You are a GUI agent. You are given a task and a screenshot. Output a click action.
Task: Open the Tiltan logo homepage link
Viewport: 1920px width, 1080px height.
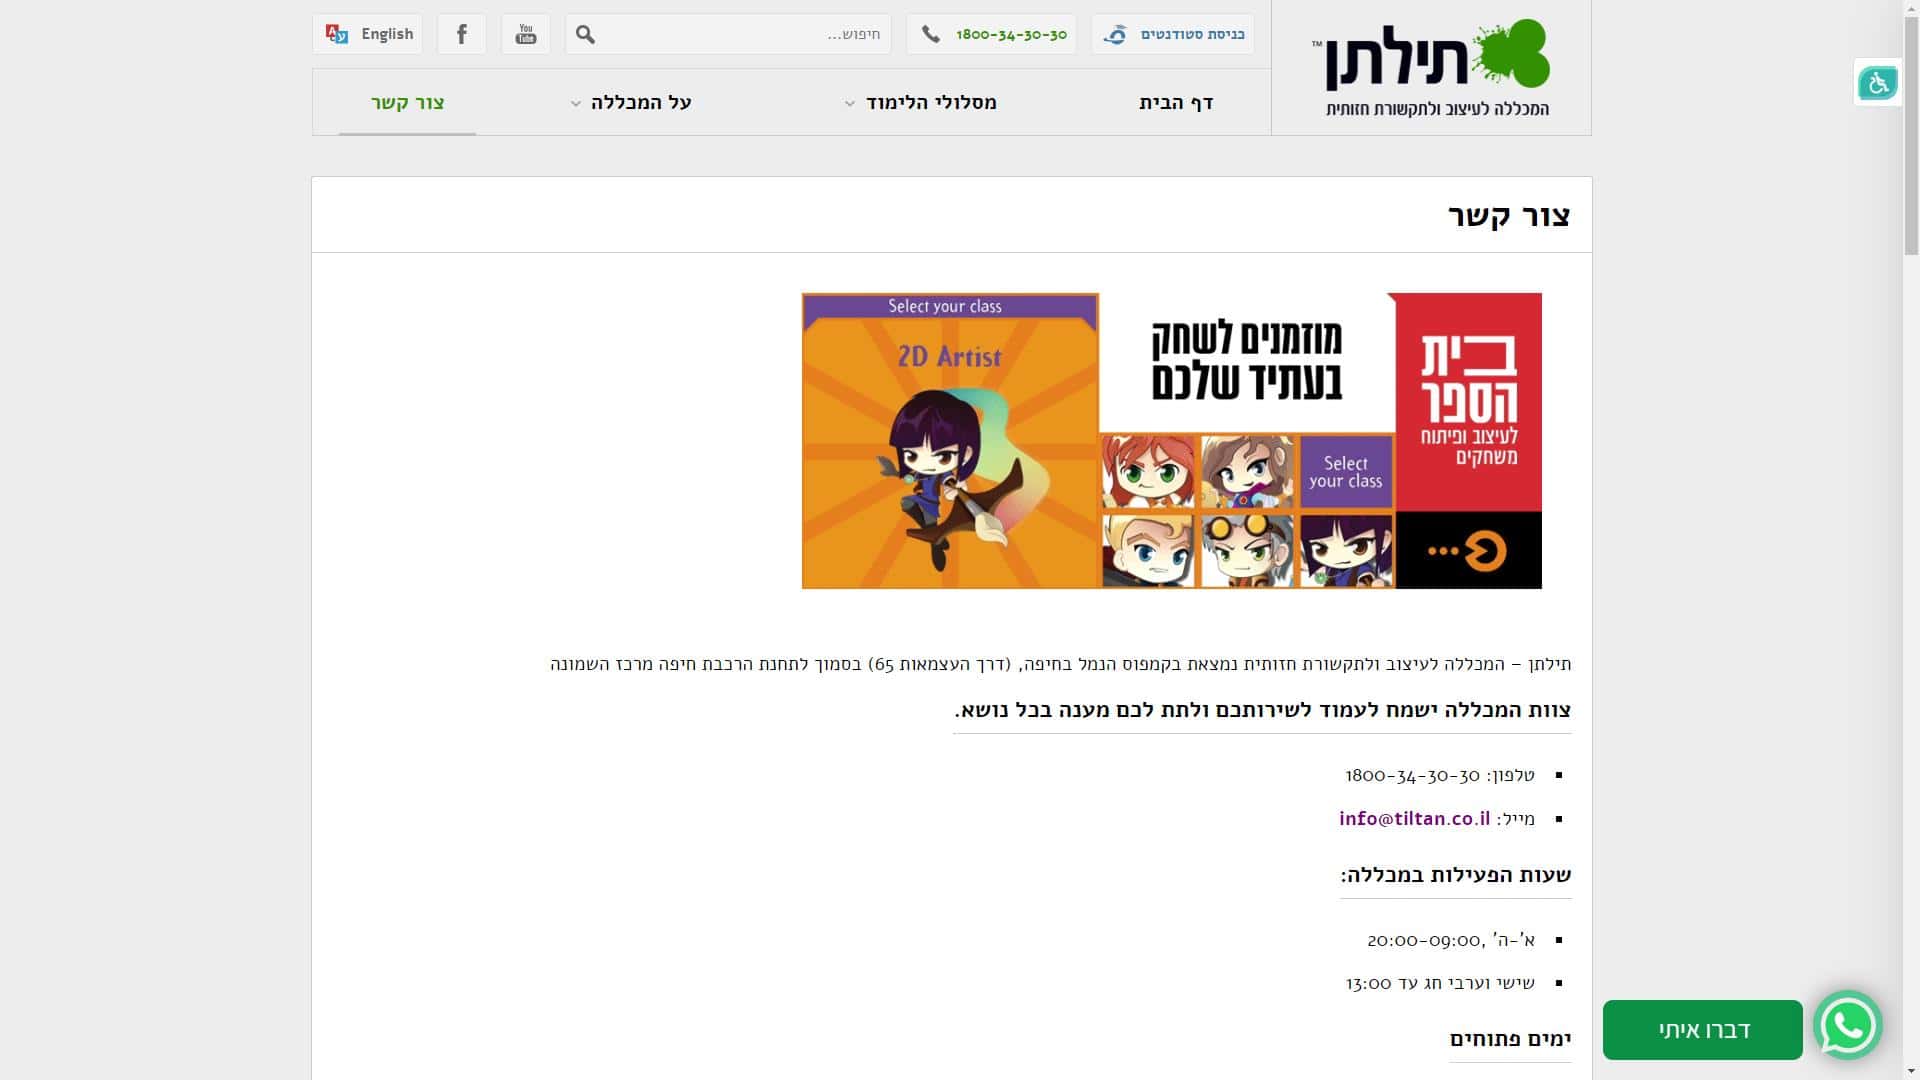[1432, 68]
